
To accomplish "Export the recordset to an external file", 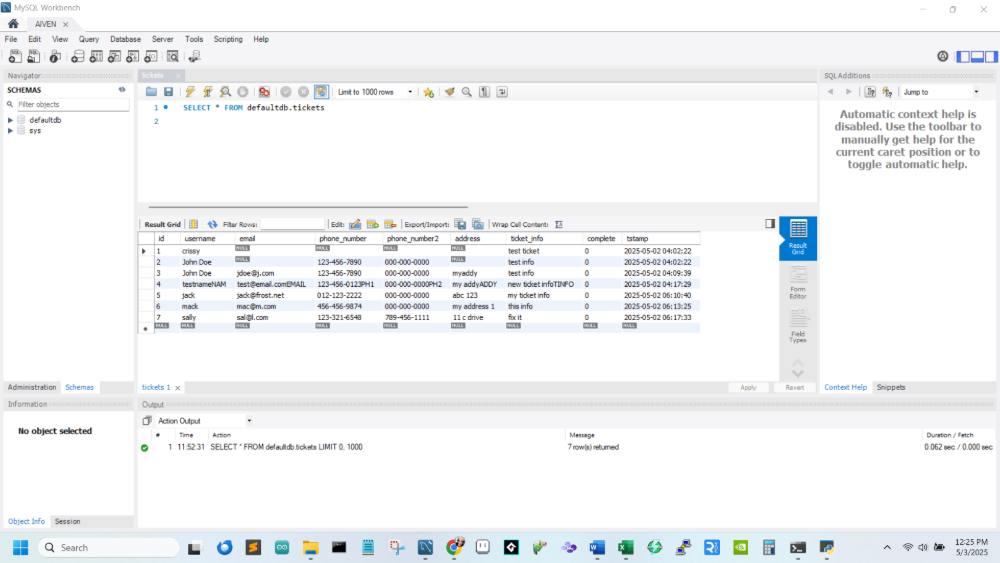I will [x=460, y=224].
